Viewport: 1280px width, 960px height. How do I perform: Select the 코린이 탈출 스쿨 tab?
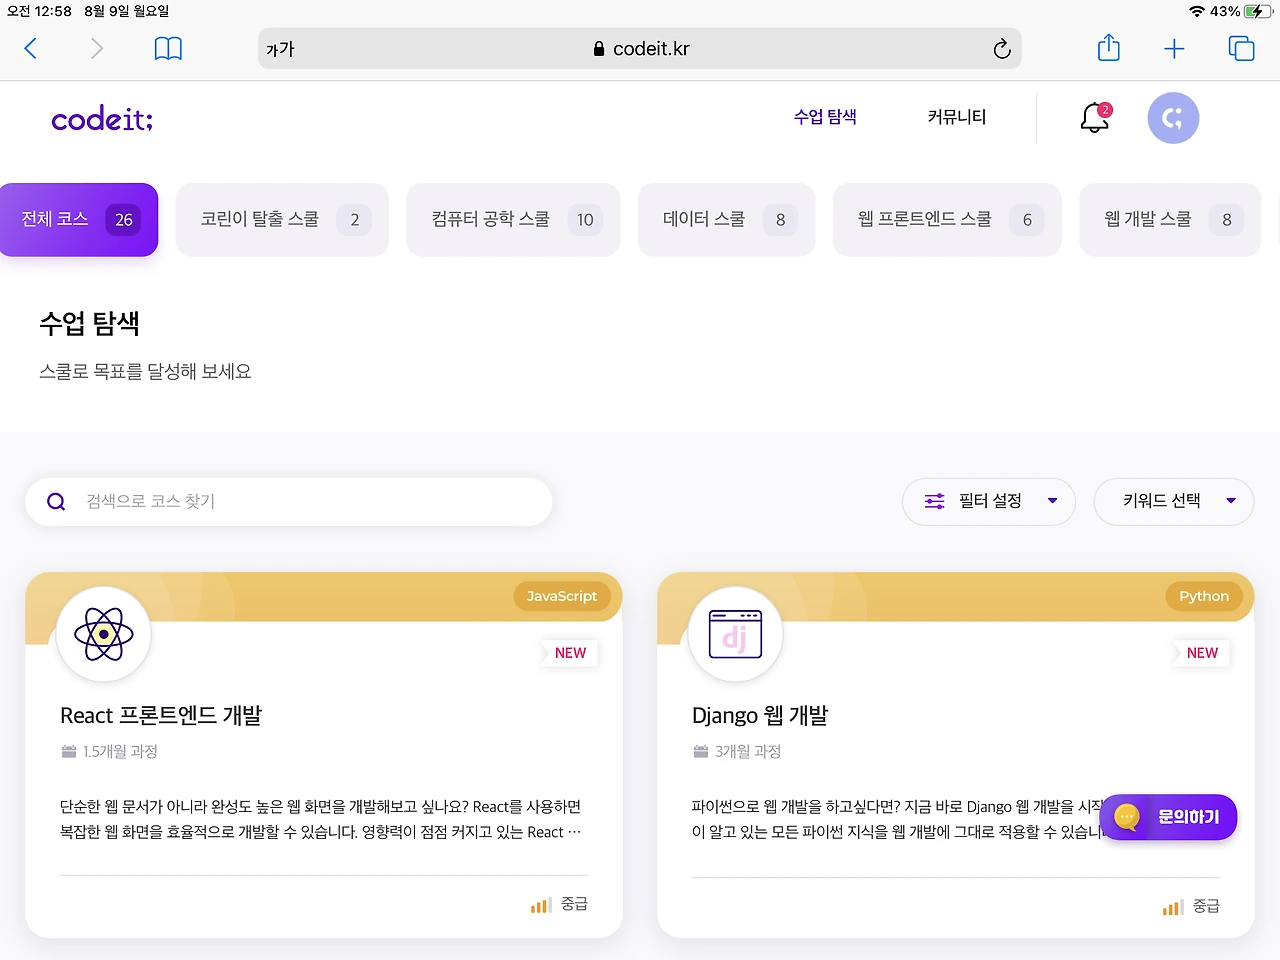point(282,219)
